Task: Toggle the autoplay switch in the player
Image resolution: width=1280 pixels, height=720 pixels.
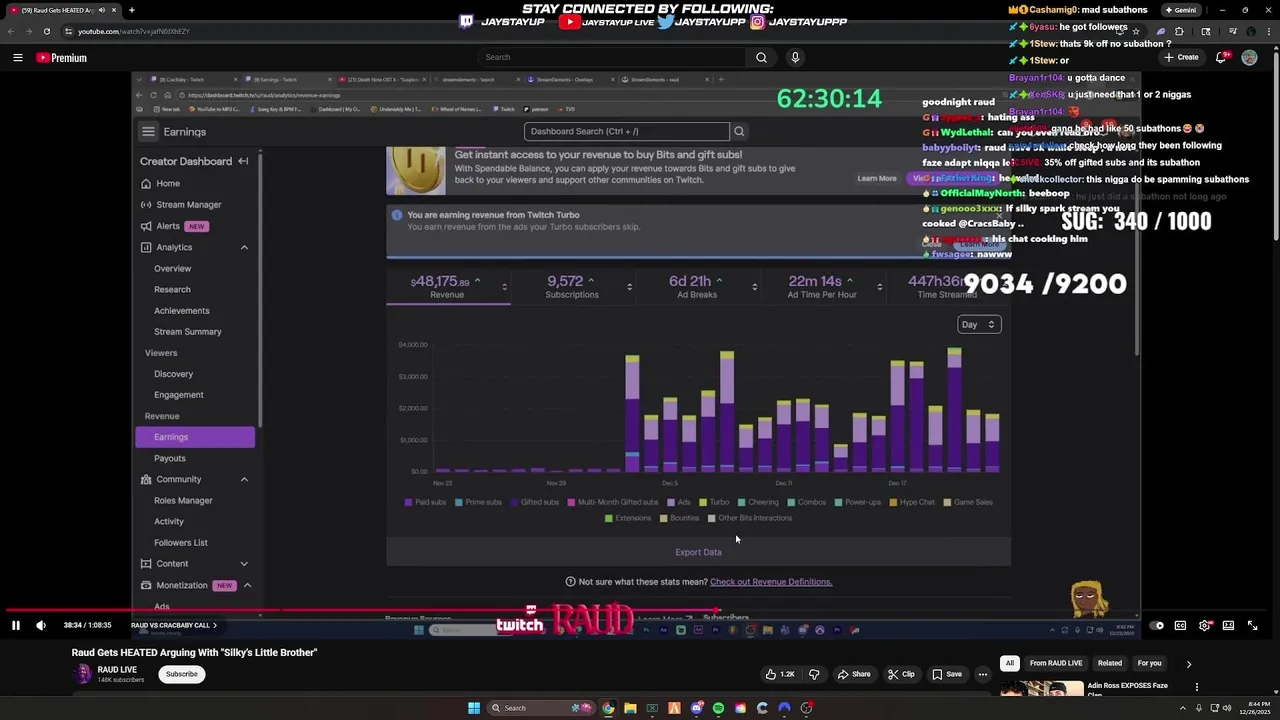Action: click(1156, 625)
